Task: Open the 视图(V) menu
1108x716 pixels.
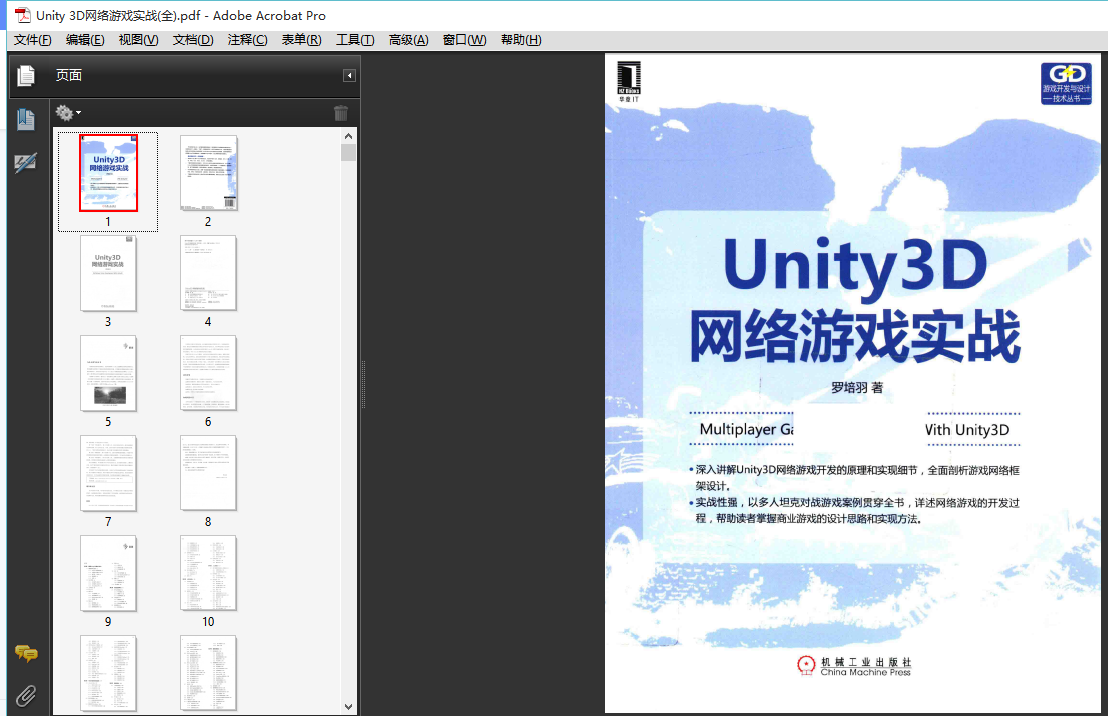Action: pos(138,40)
